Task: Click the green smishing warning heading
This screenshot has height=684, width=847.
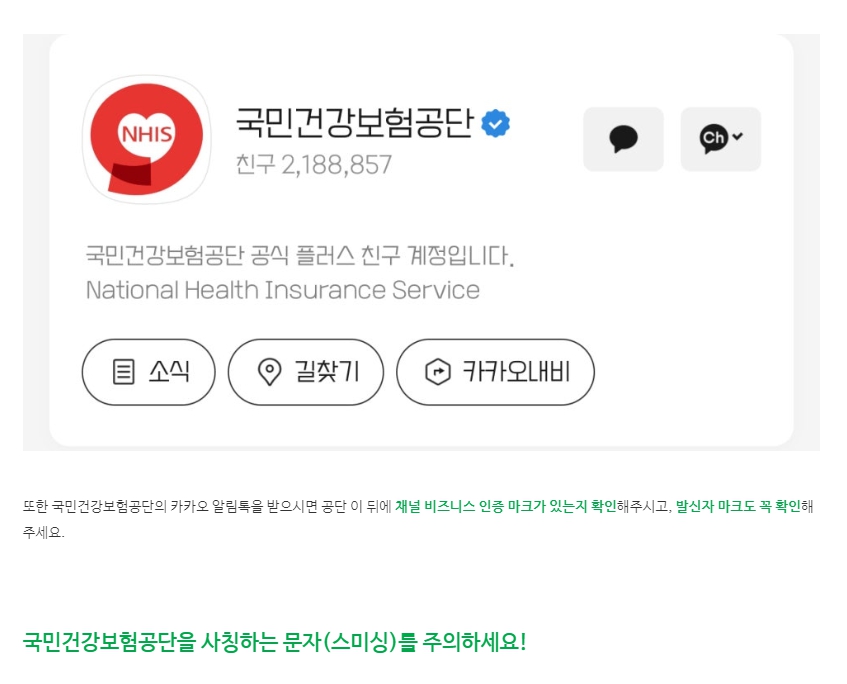Action: [274, 642]
